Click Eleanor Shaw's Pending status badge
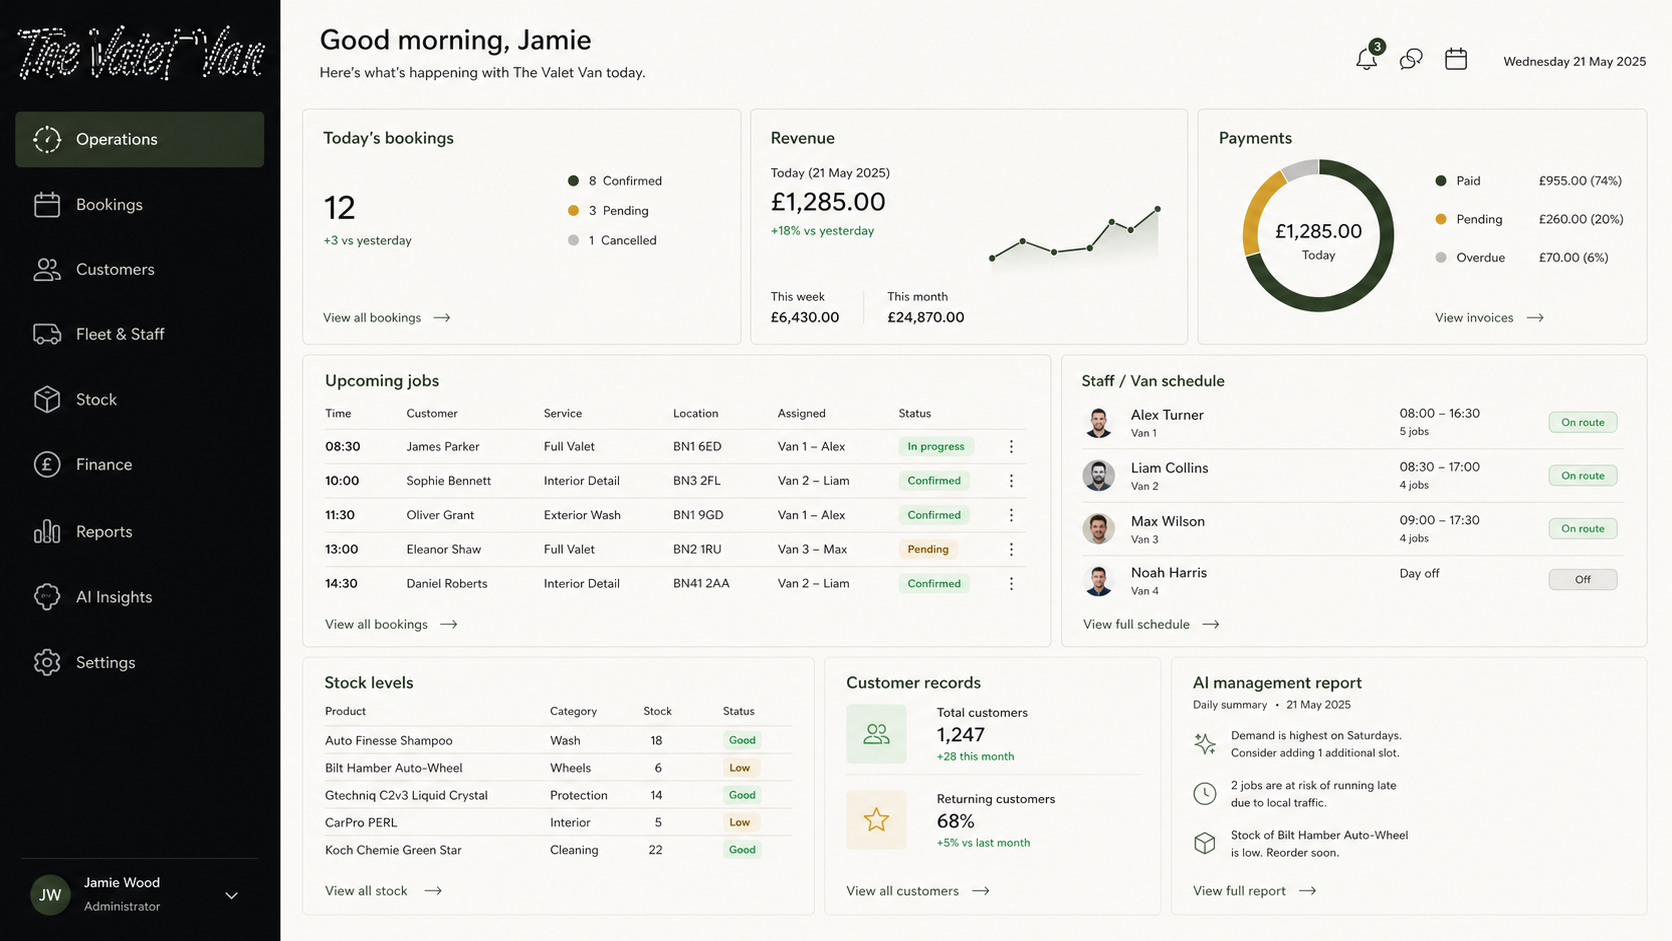Image resolution: width=1672 pixels, height=941 pixels. click(x=928, y=549)
